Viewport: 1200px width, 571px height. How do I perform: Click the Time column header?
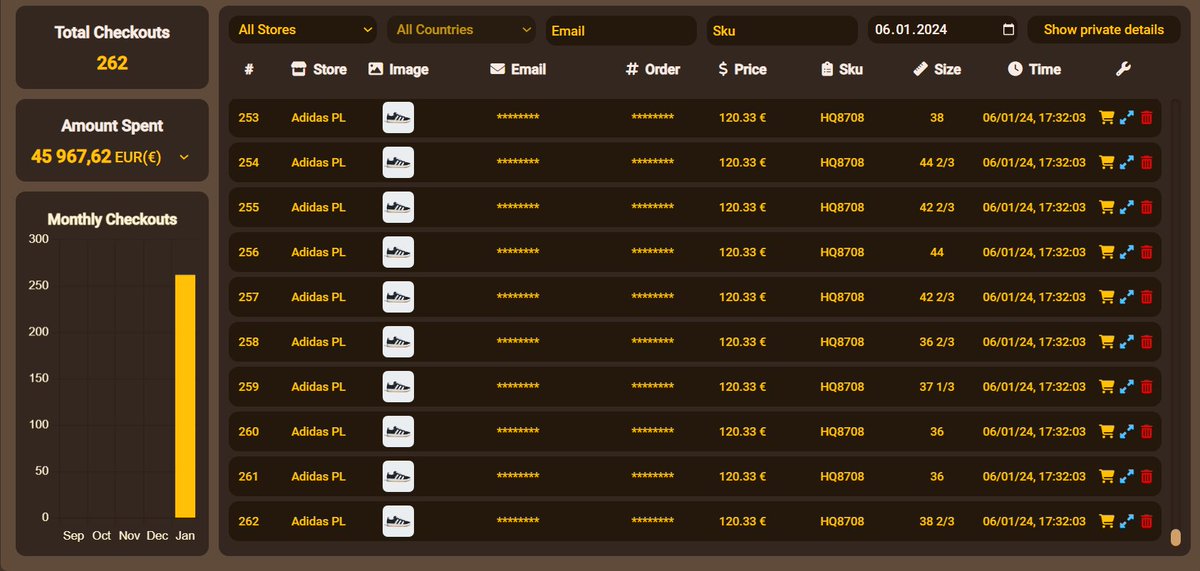pyautogui.click(x=1034, y=69)
